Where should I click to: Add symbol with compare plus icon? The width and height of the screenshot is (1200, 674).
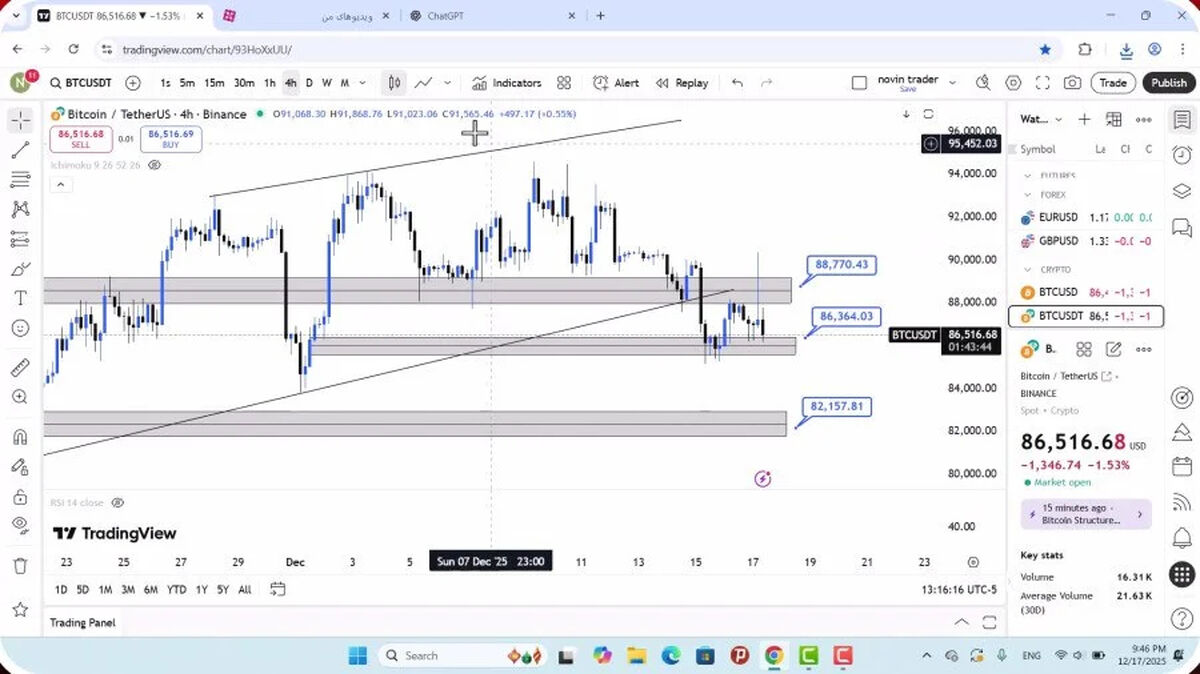tap(133, 83)
